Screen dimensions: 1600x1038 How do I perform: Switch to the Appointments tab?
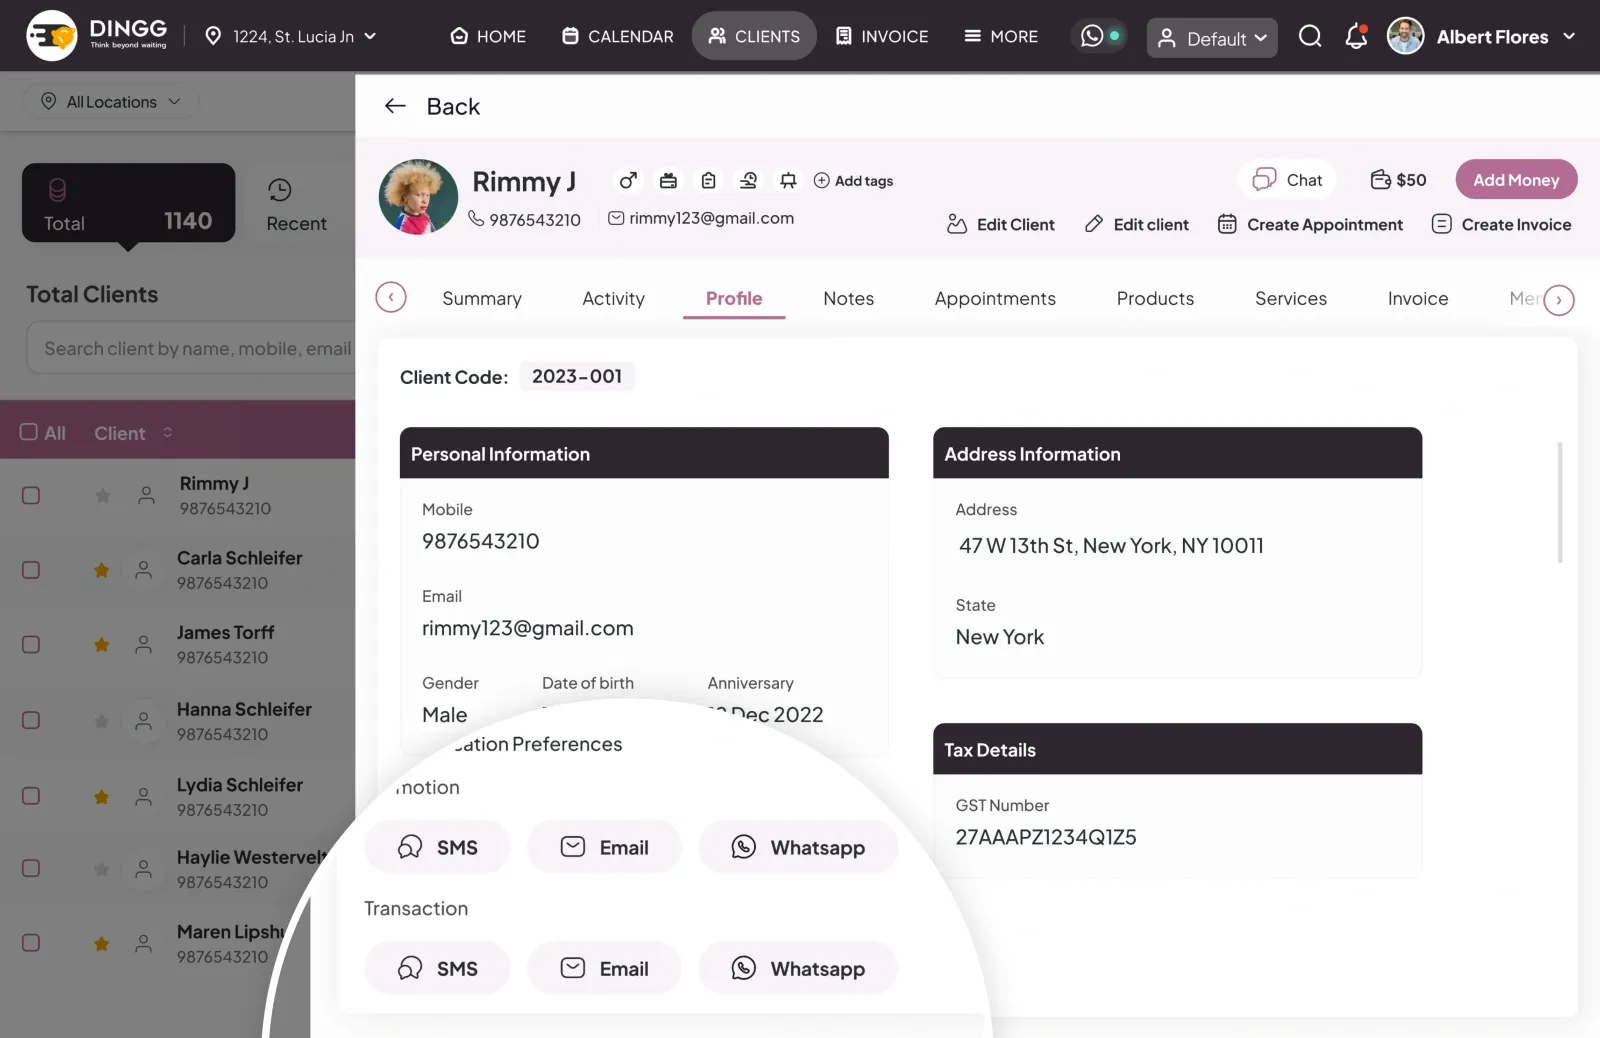995,298
